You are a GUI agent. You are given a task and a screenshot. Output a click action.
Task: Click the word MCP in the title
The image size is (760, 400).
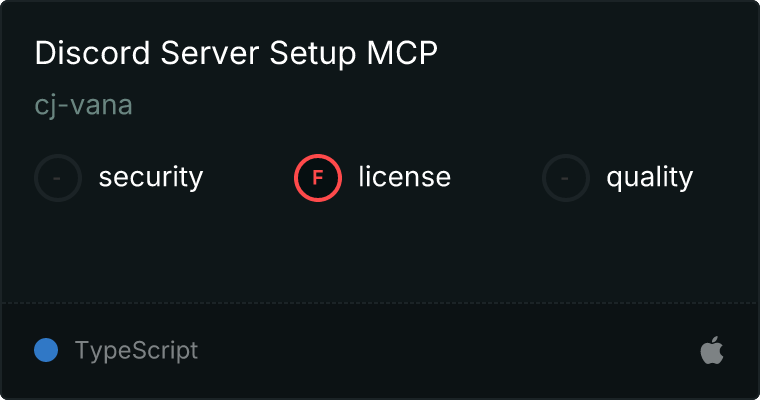point(402,52)
